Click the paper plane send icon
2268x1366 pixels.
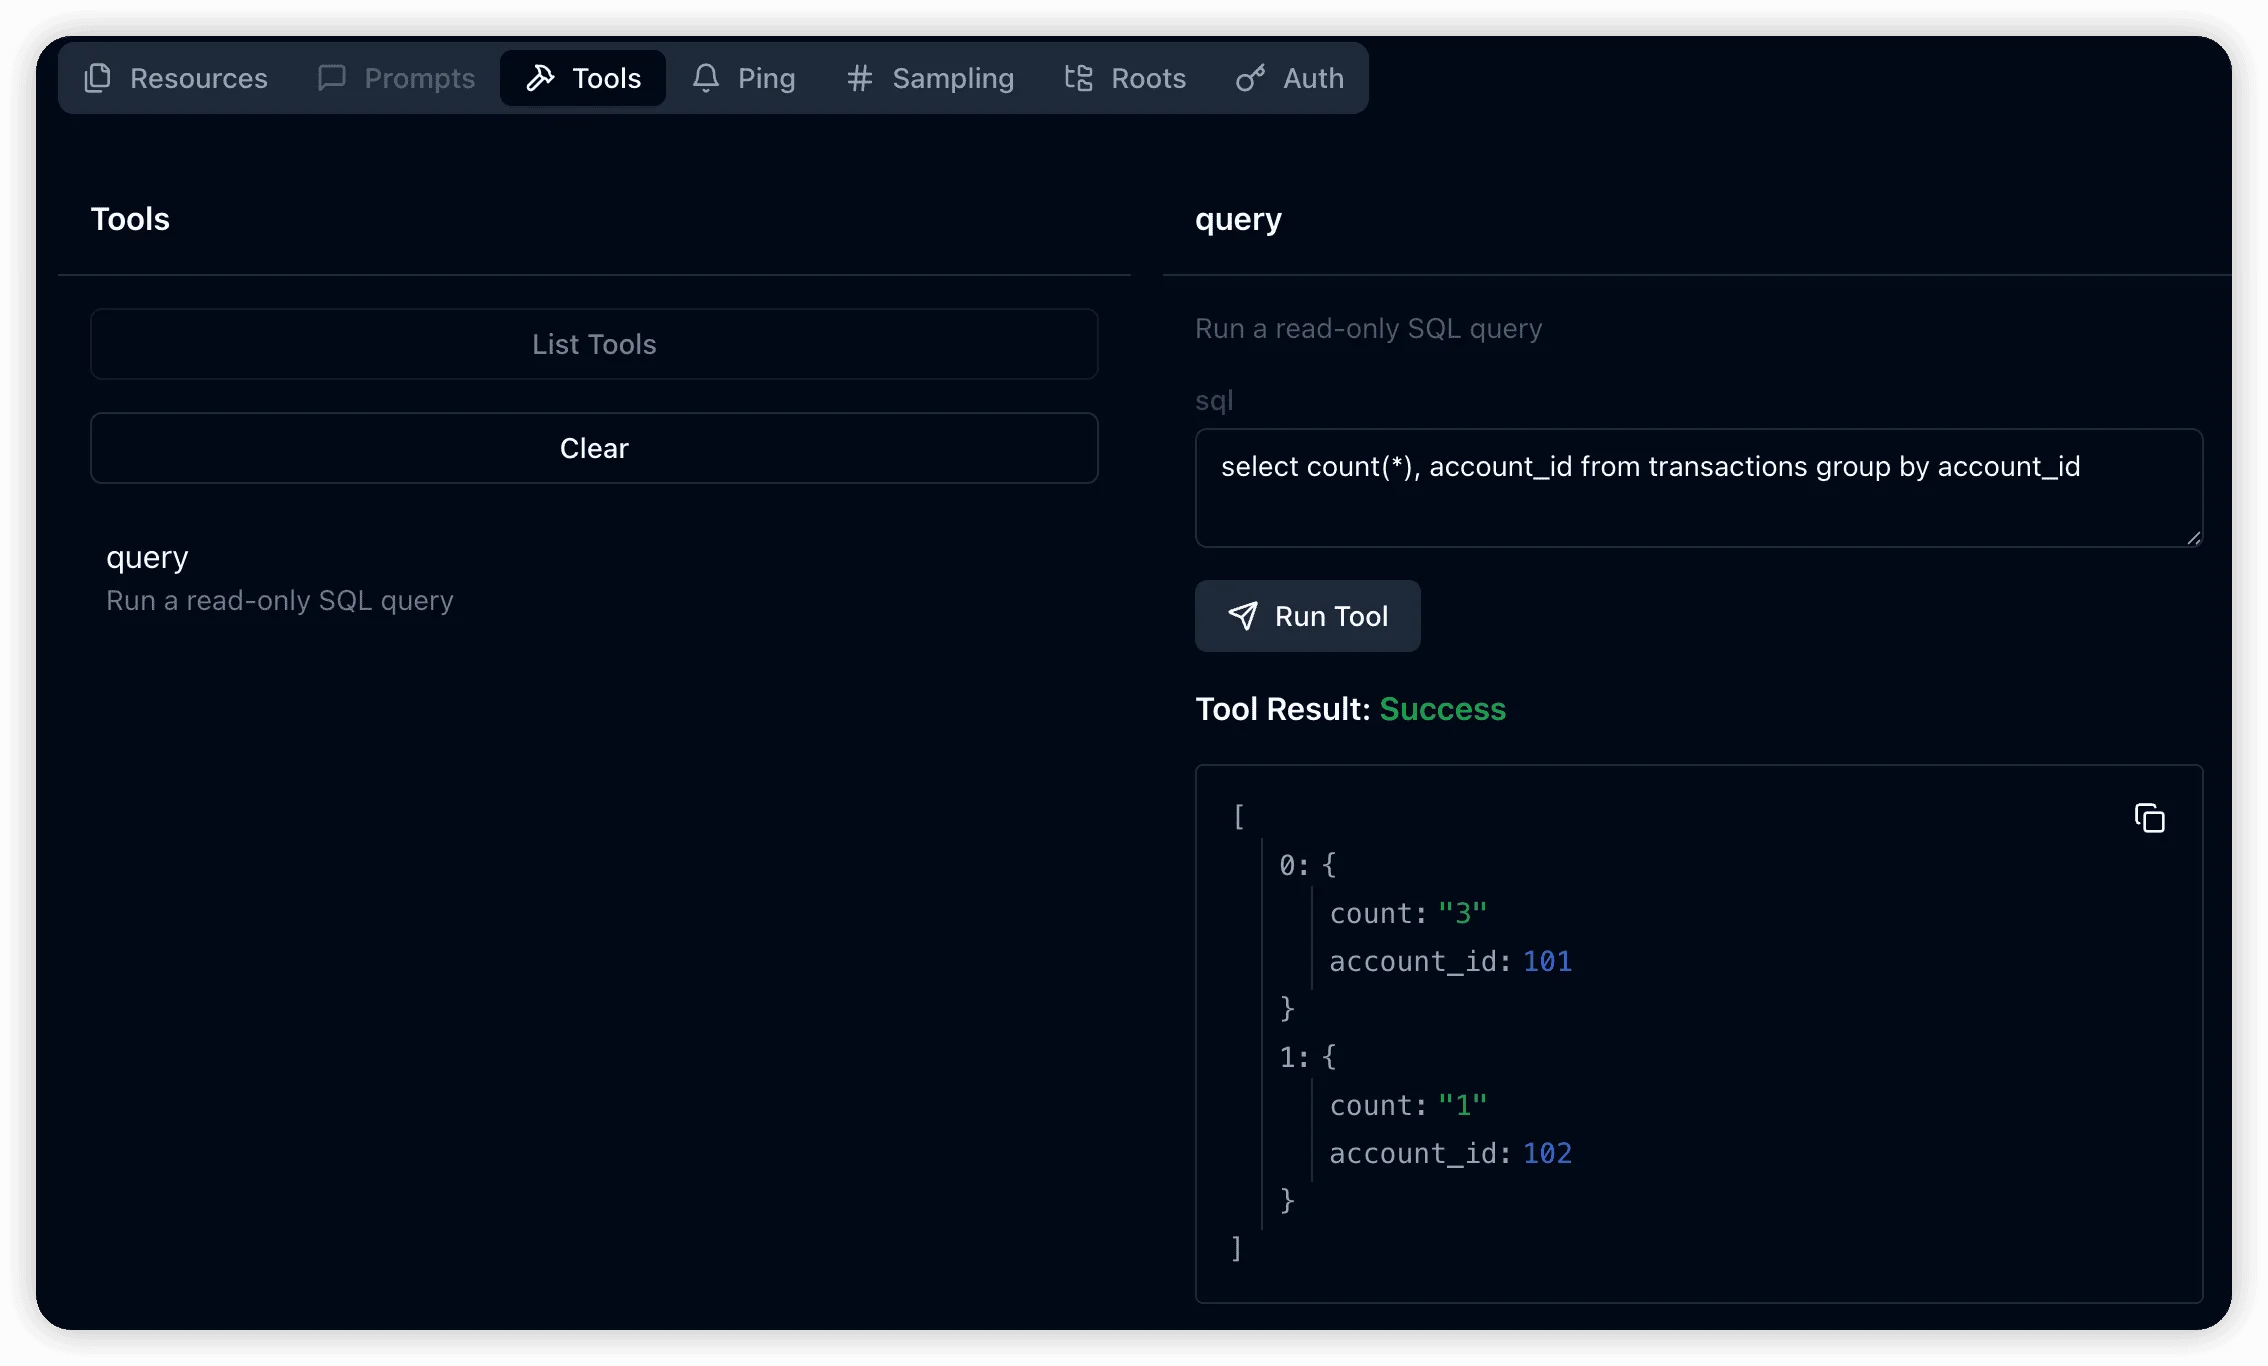pyautogui.click(x=1243, y=616)
